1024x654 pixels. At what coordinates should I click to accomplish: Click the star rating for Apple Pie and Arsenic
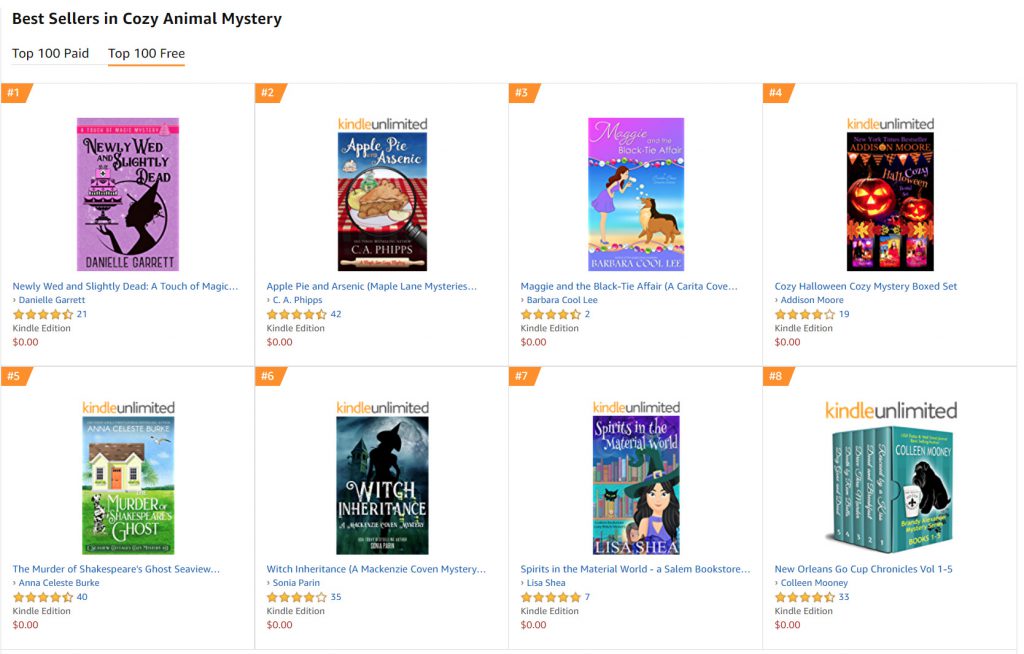click(x=296, y=314)
